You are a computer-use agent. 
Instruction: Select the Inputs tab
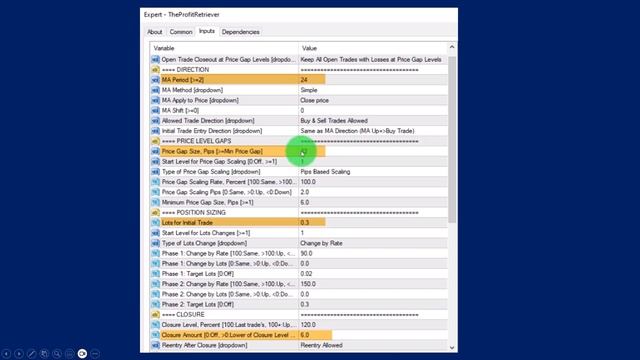(207, 31)
